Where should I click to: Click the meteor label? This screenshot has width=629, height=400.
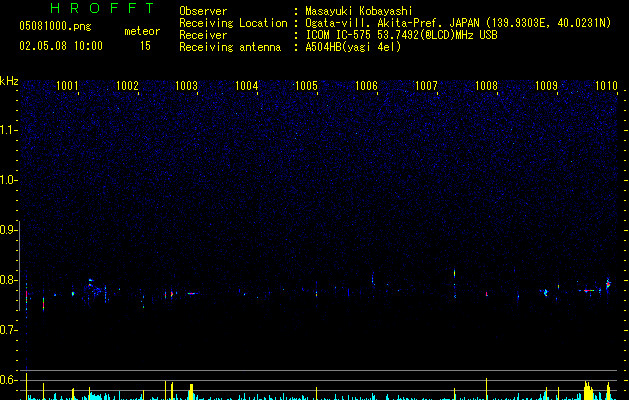[x=142, y=31]
